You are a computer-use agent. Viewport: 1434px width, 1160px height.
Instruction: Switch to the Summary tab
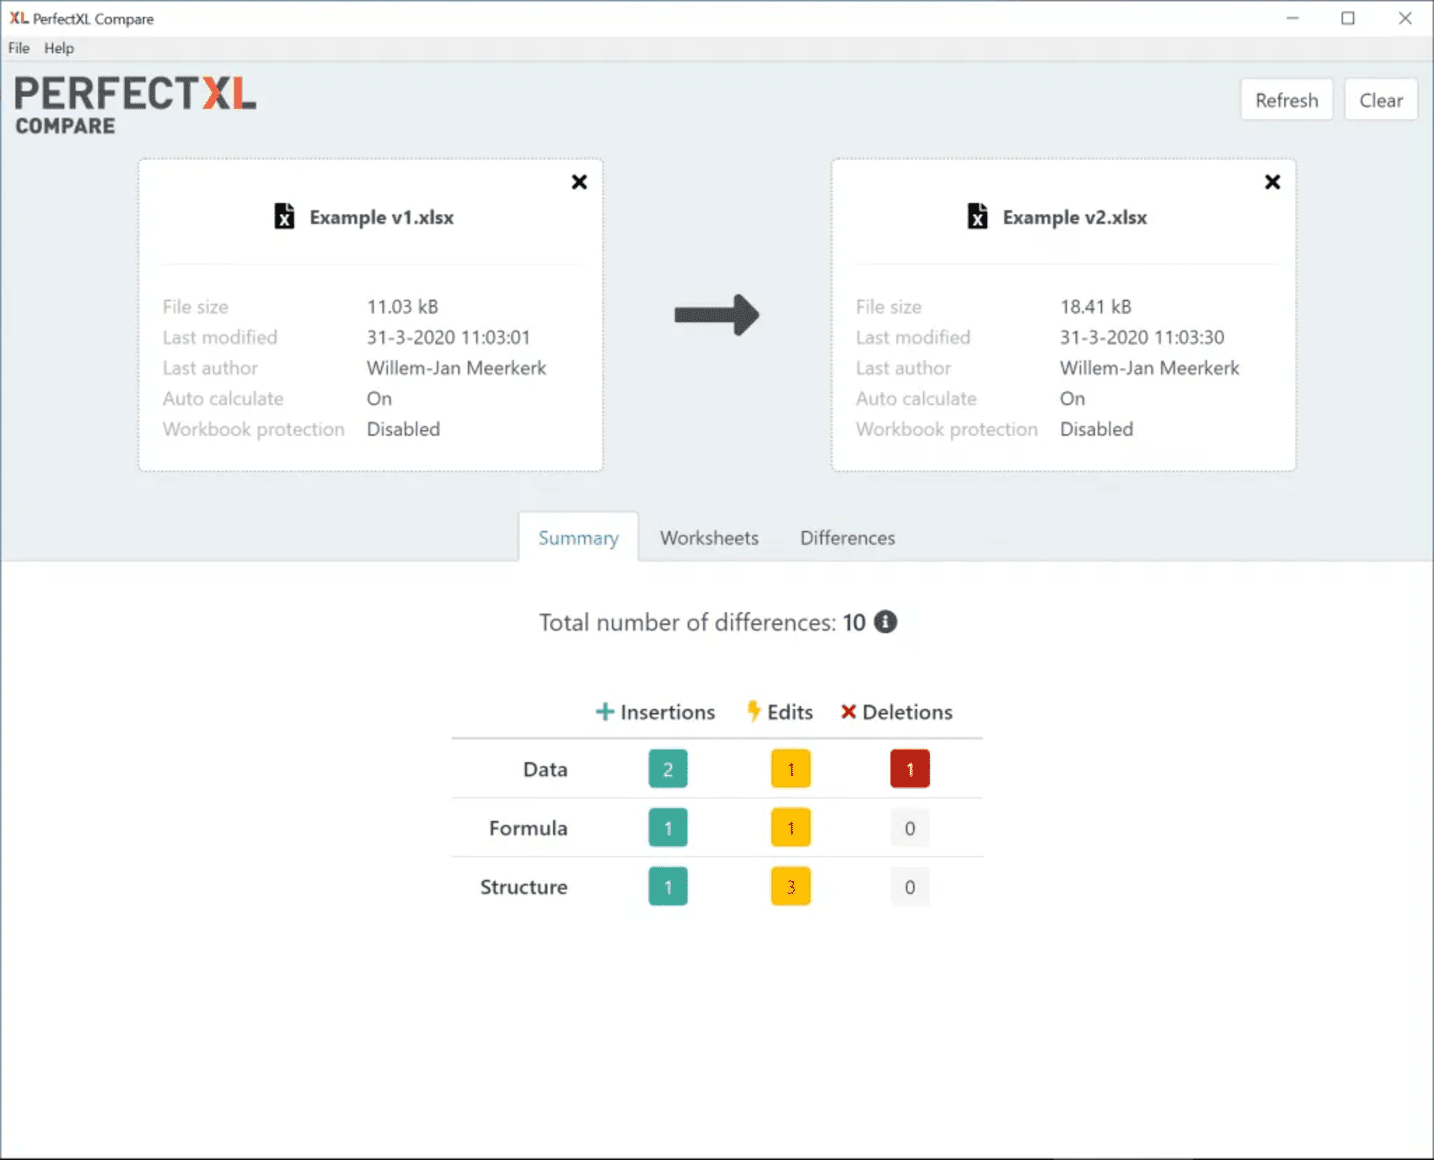578,537
